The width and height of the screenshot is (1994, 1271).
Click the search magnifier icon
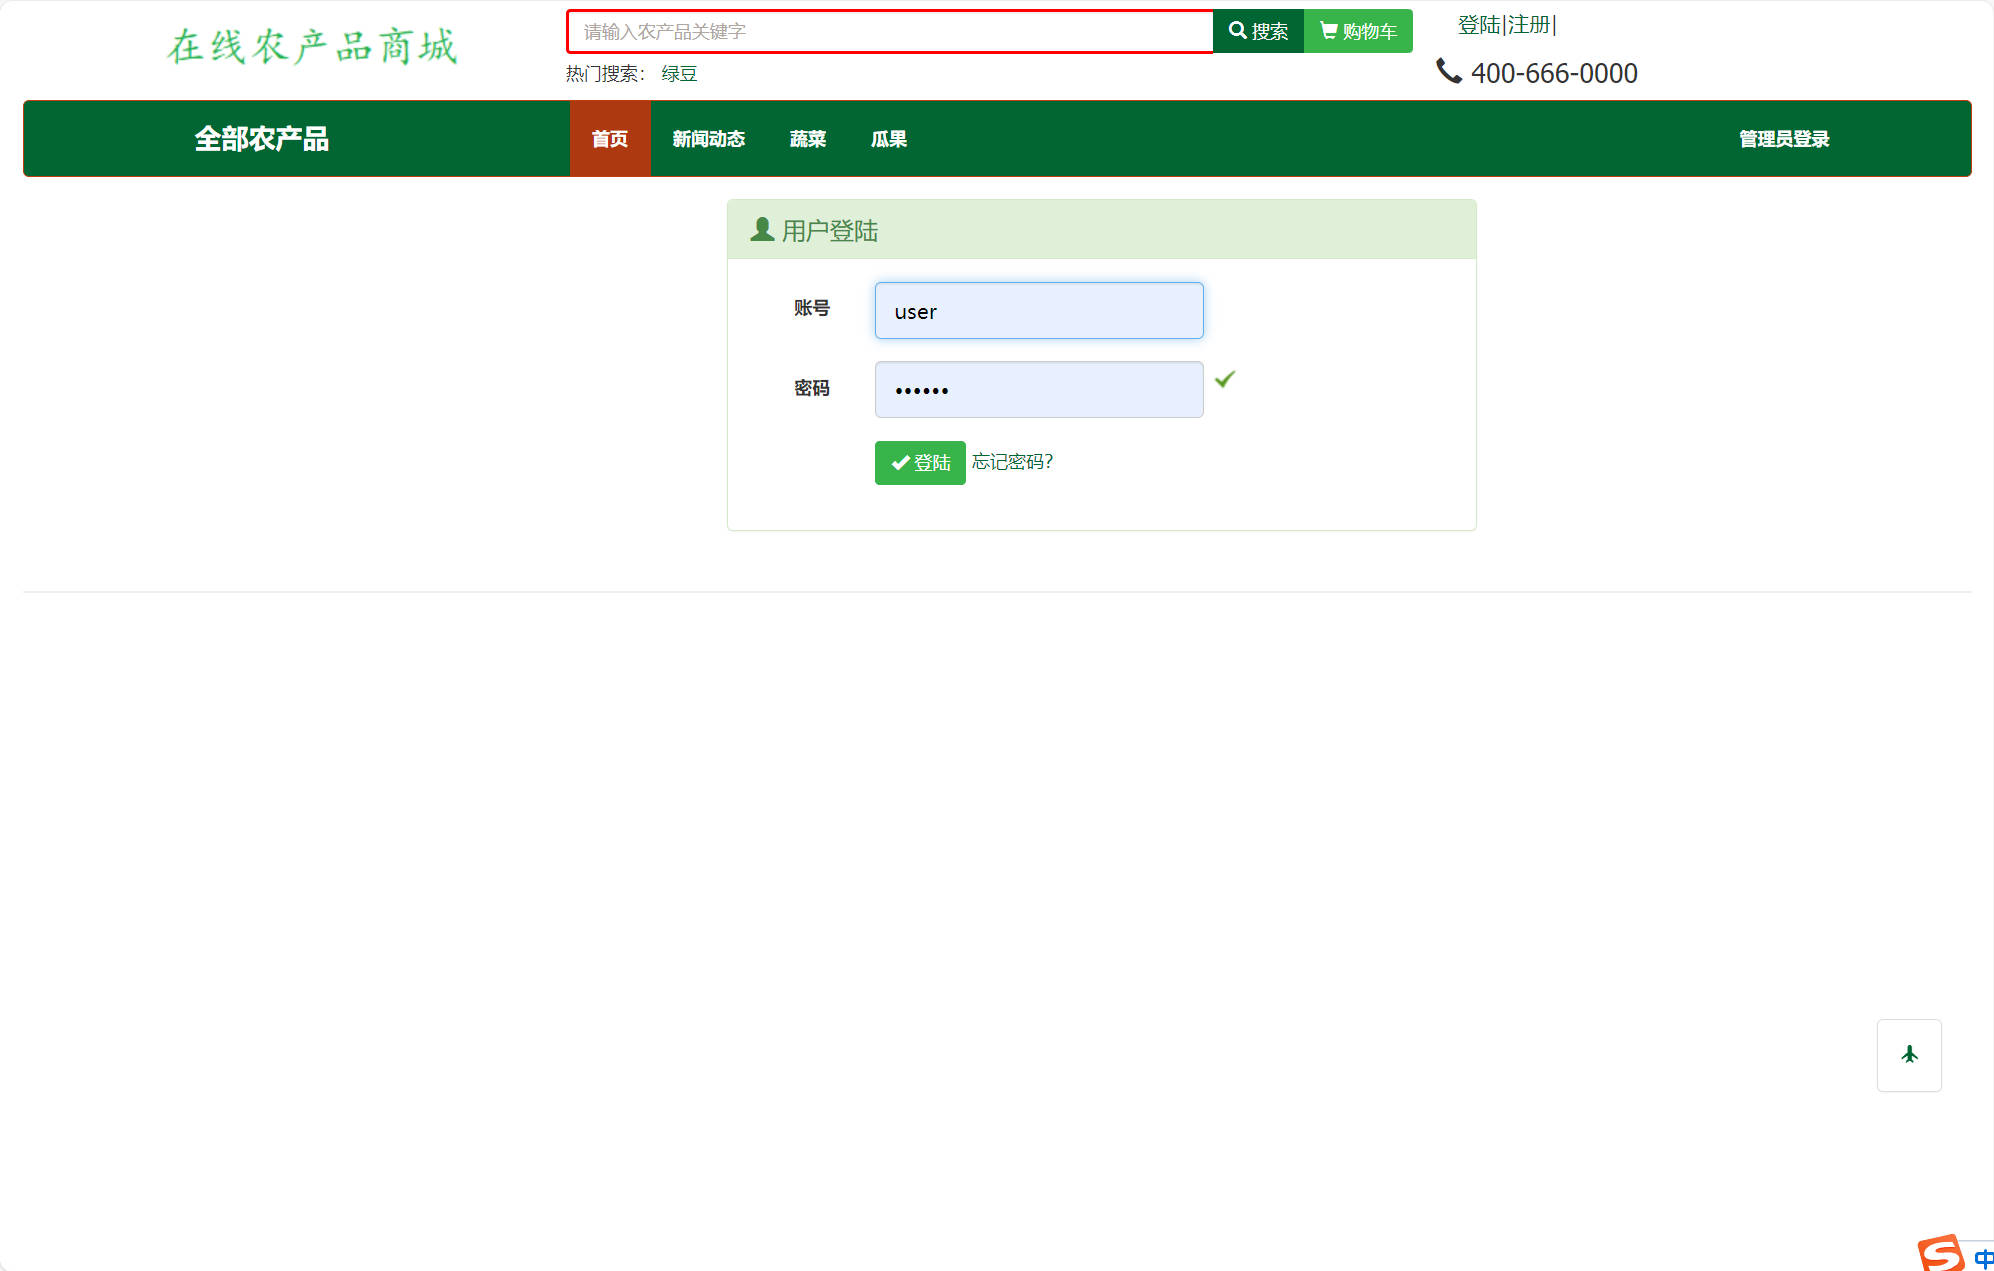(x=1238, y=31)
